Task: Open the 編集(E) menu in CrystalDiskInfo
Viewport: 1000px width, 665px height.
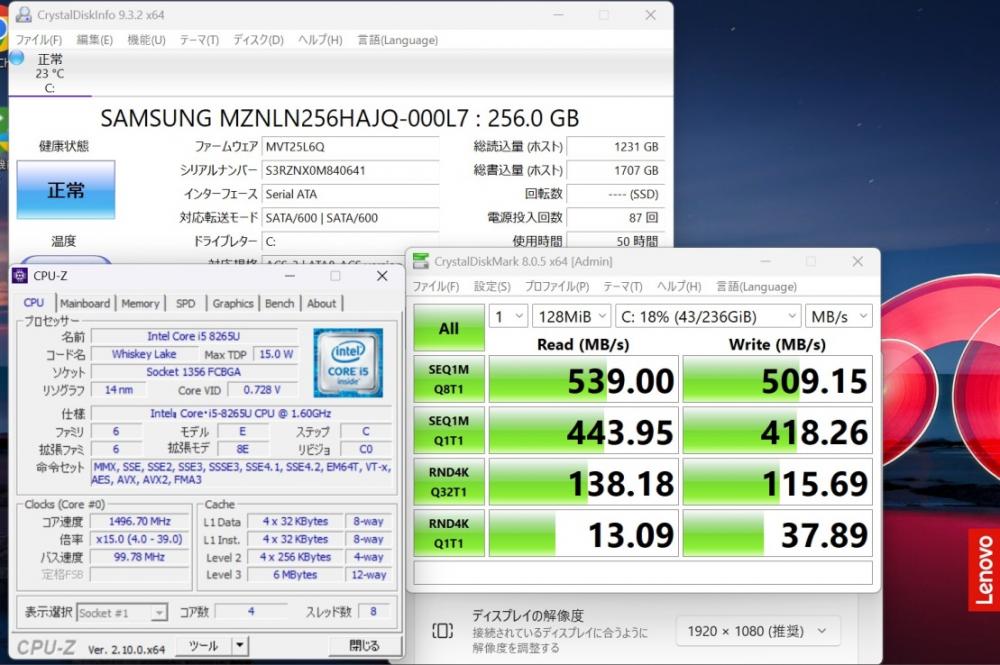Action: click(94, 40)
